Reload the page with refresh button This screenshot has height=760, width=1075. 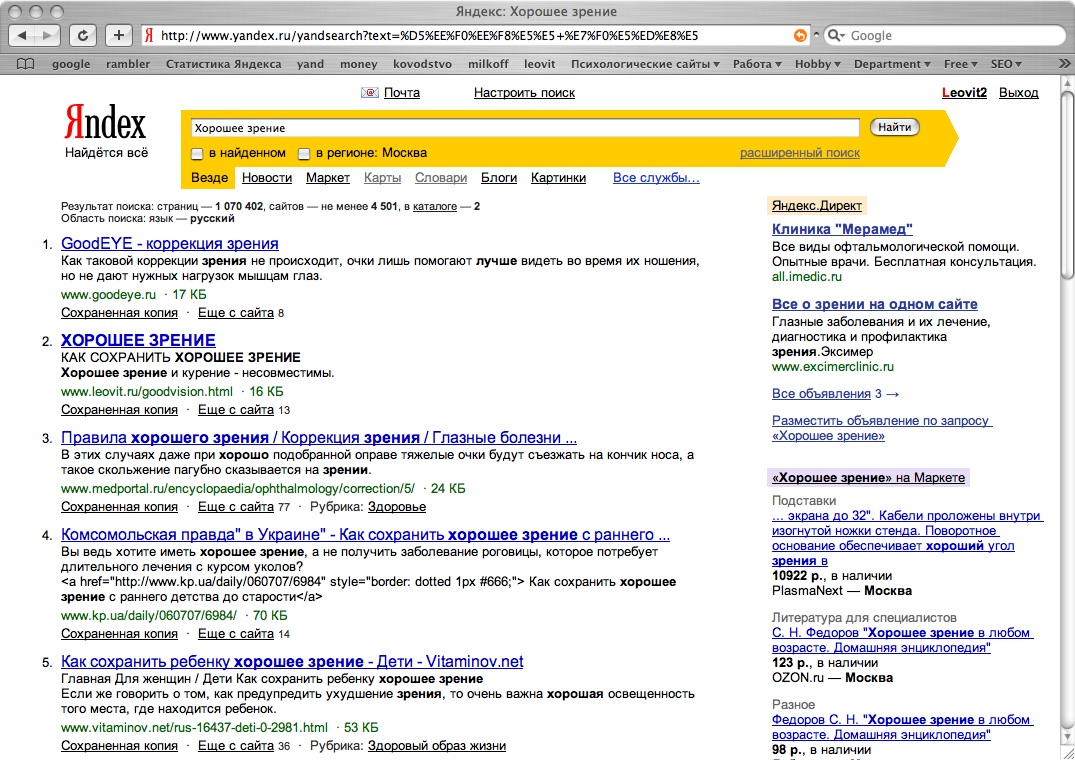pos(84,35)
